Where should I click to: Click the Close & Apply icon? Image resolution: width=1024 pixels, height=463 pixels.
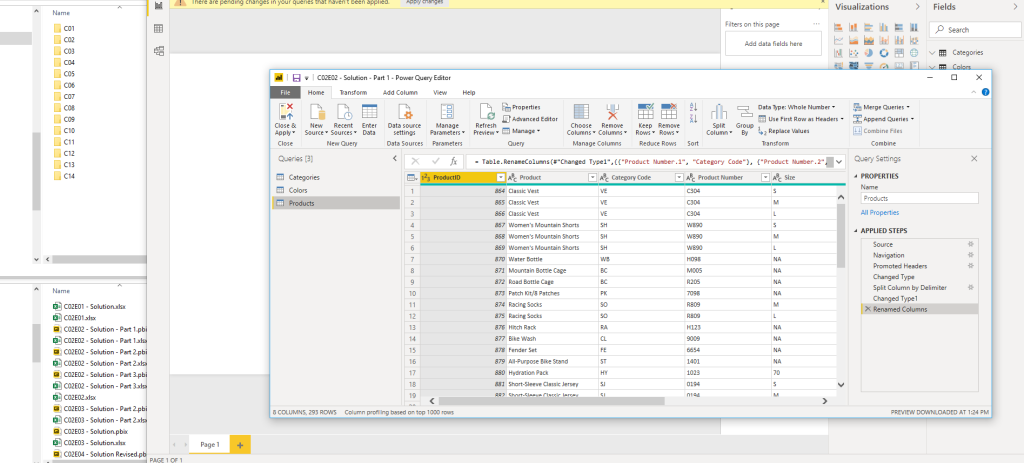(x=285, y=113)
